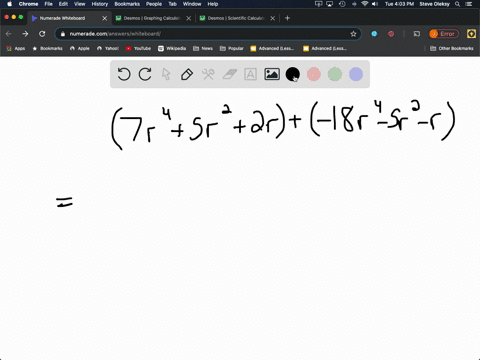Open the Bluetooth status menu

(354, 4)
